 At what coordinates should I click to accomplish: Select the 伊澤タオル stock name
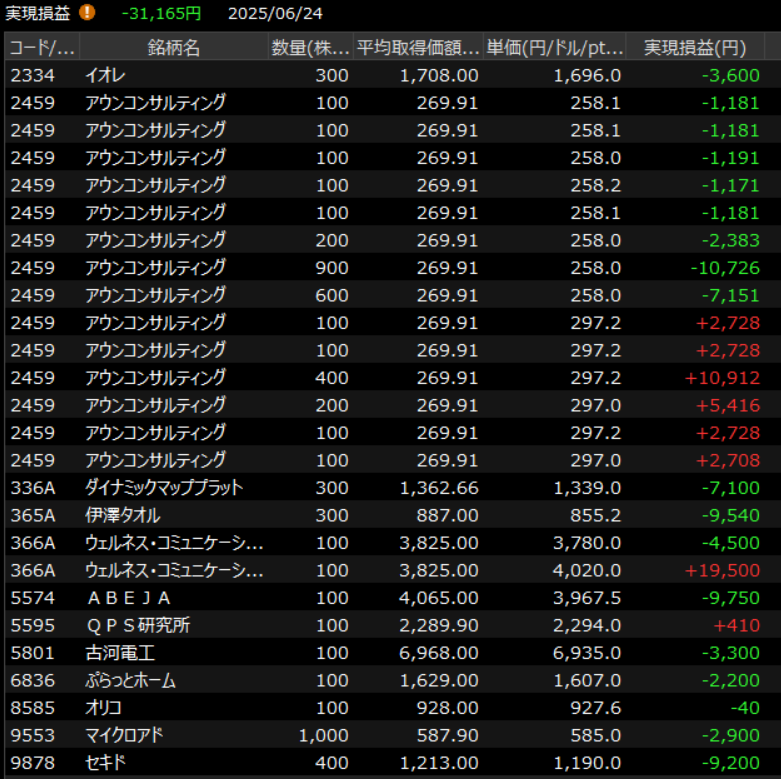click(x=123, y=516)
